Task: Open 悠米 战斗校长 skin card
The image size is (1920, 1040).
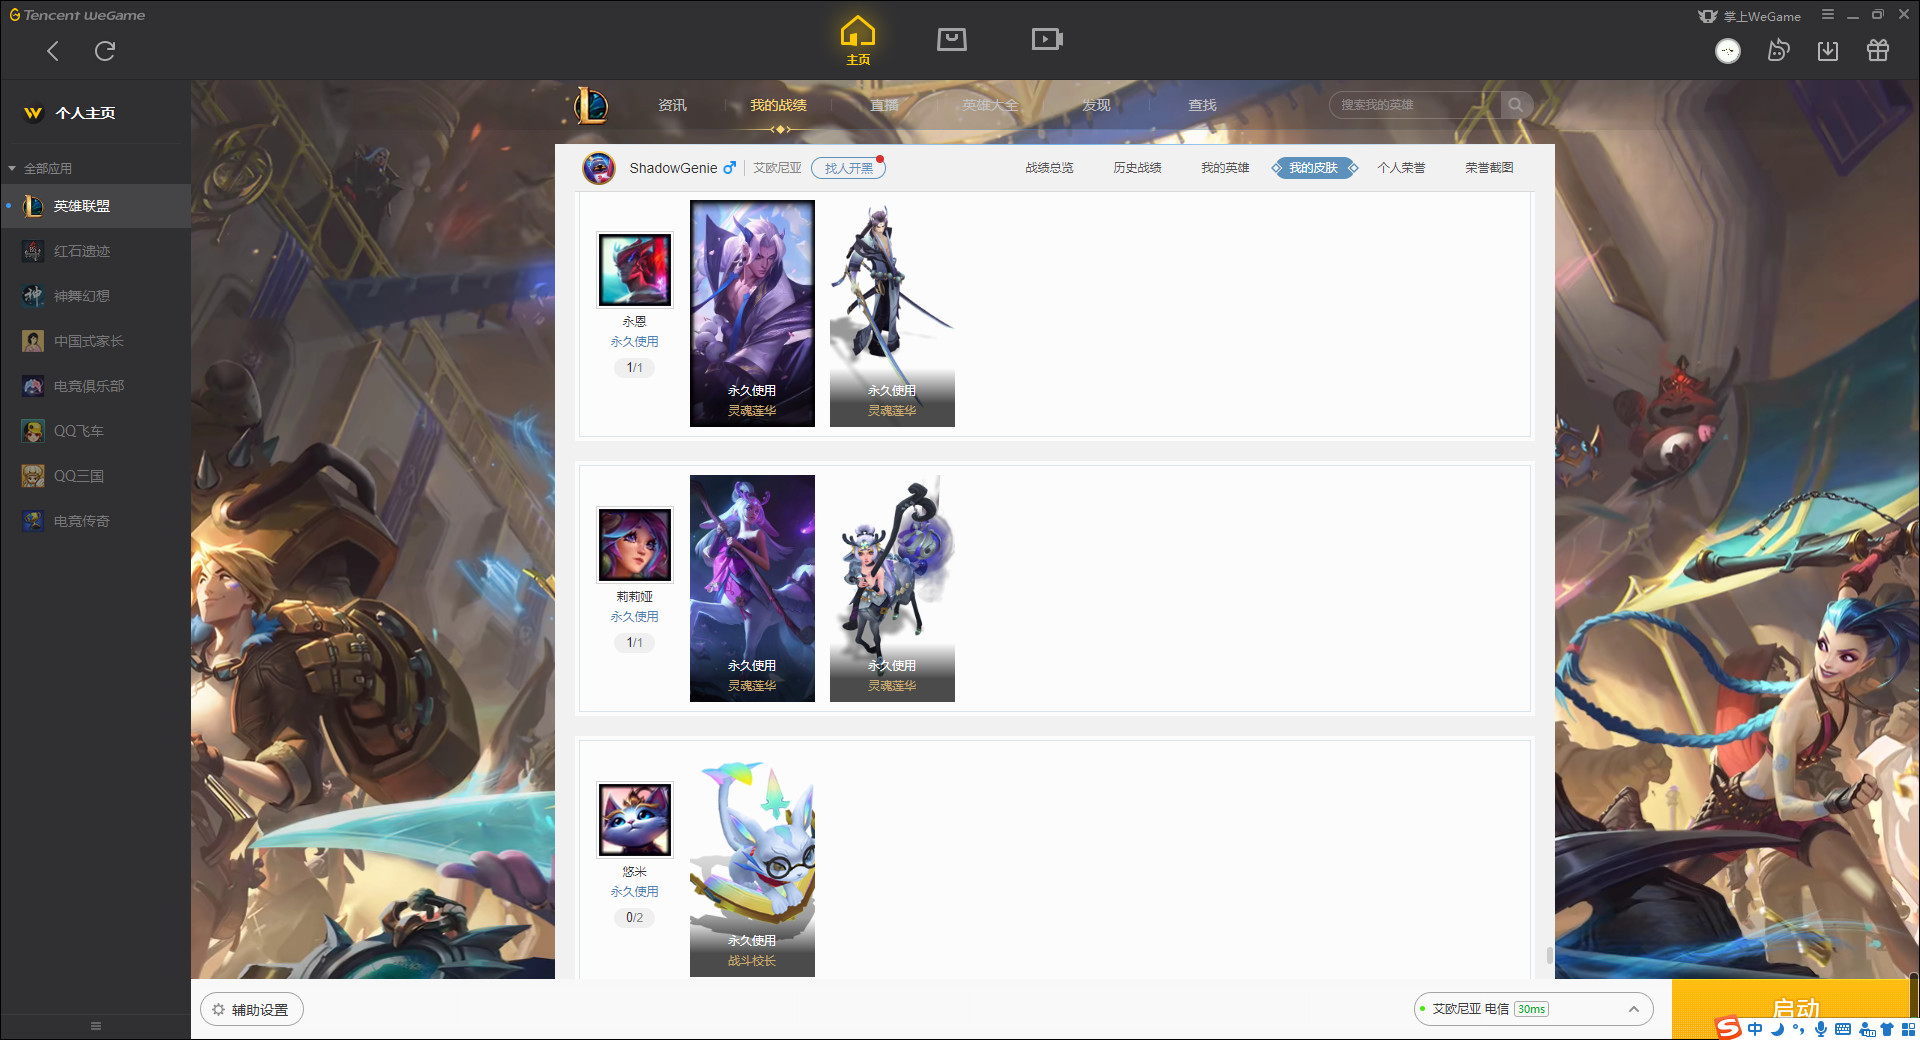Action: coord(752,864)
